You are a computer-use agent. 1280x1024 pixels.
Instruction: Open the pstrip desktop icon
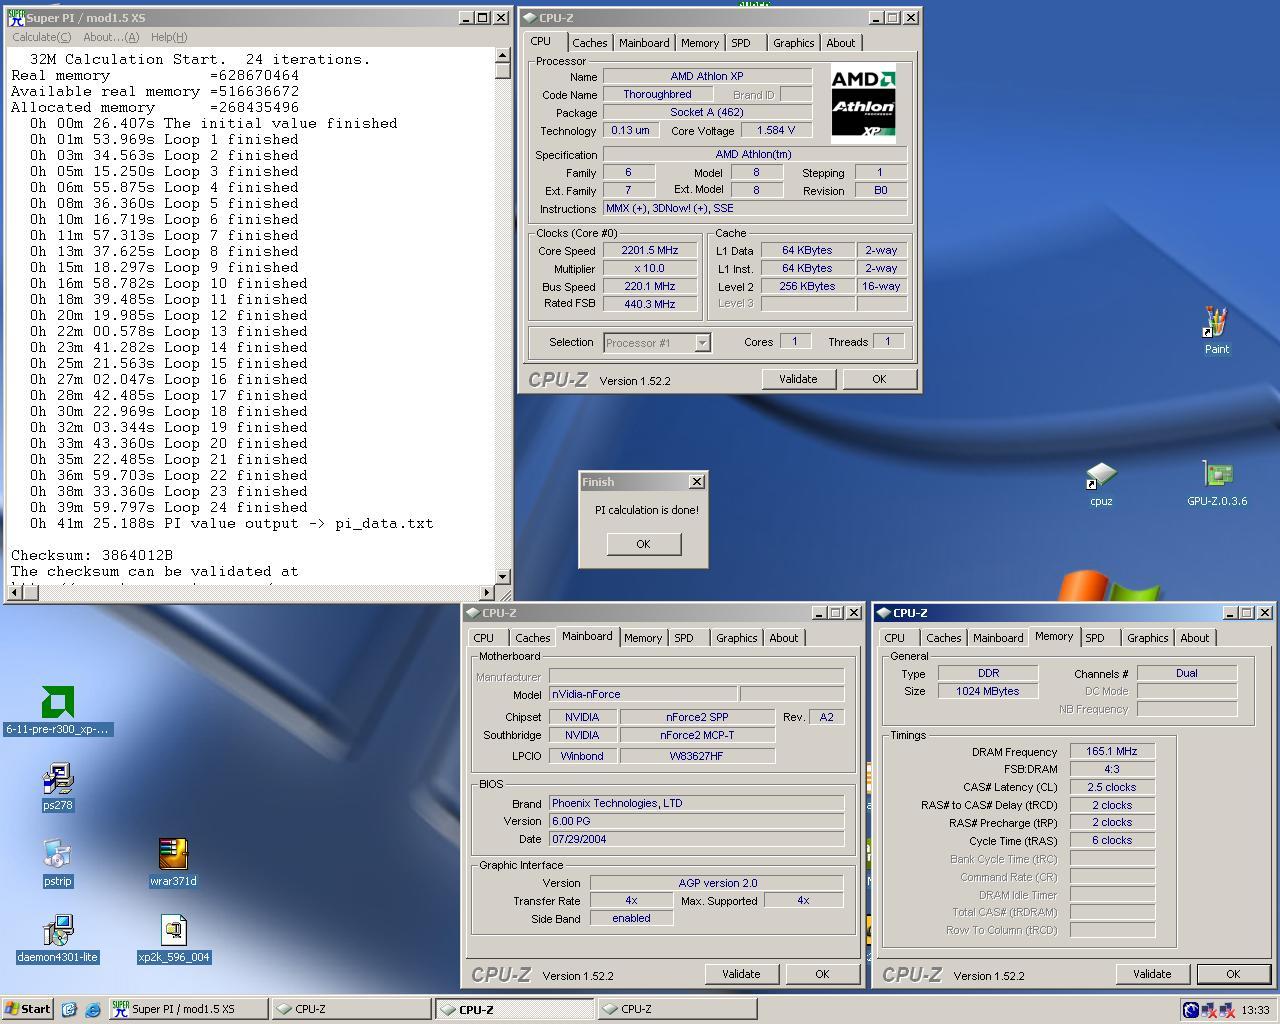58,863
